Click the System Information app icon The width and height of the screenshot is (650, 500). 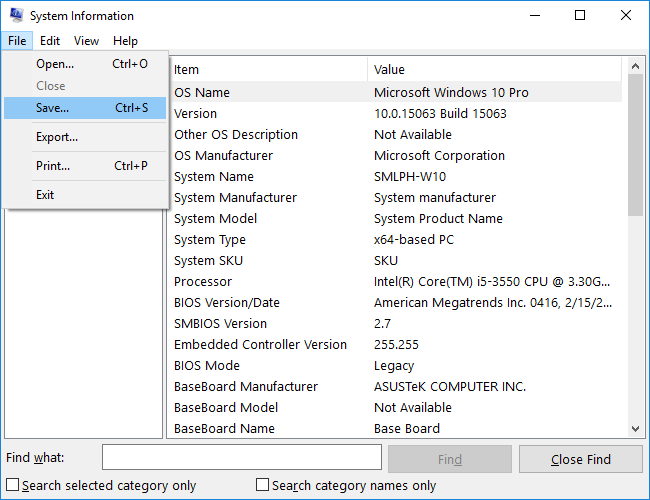[17, 15]
